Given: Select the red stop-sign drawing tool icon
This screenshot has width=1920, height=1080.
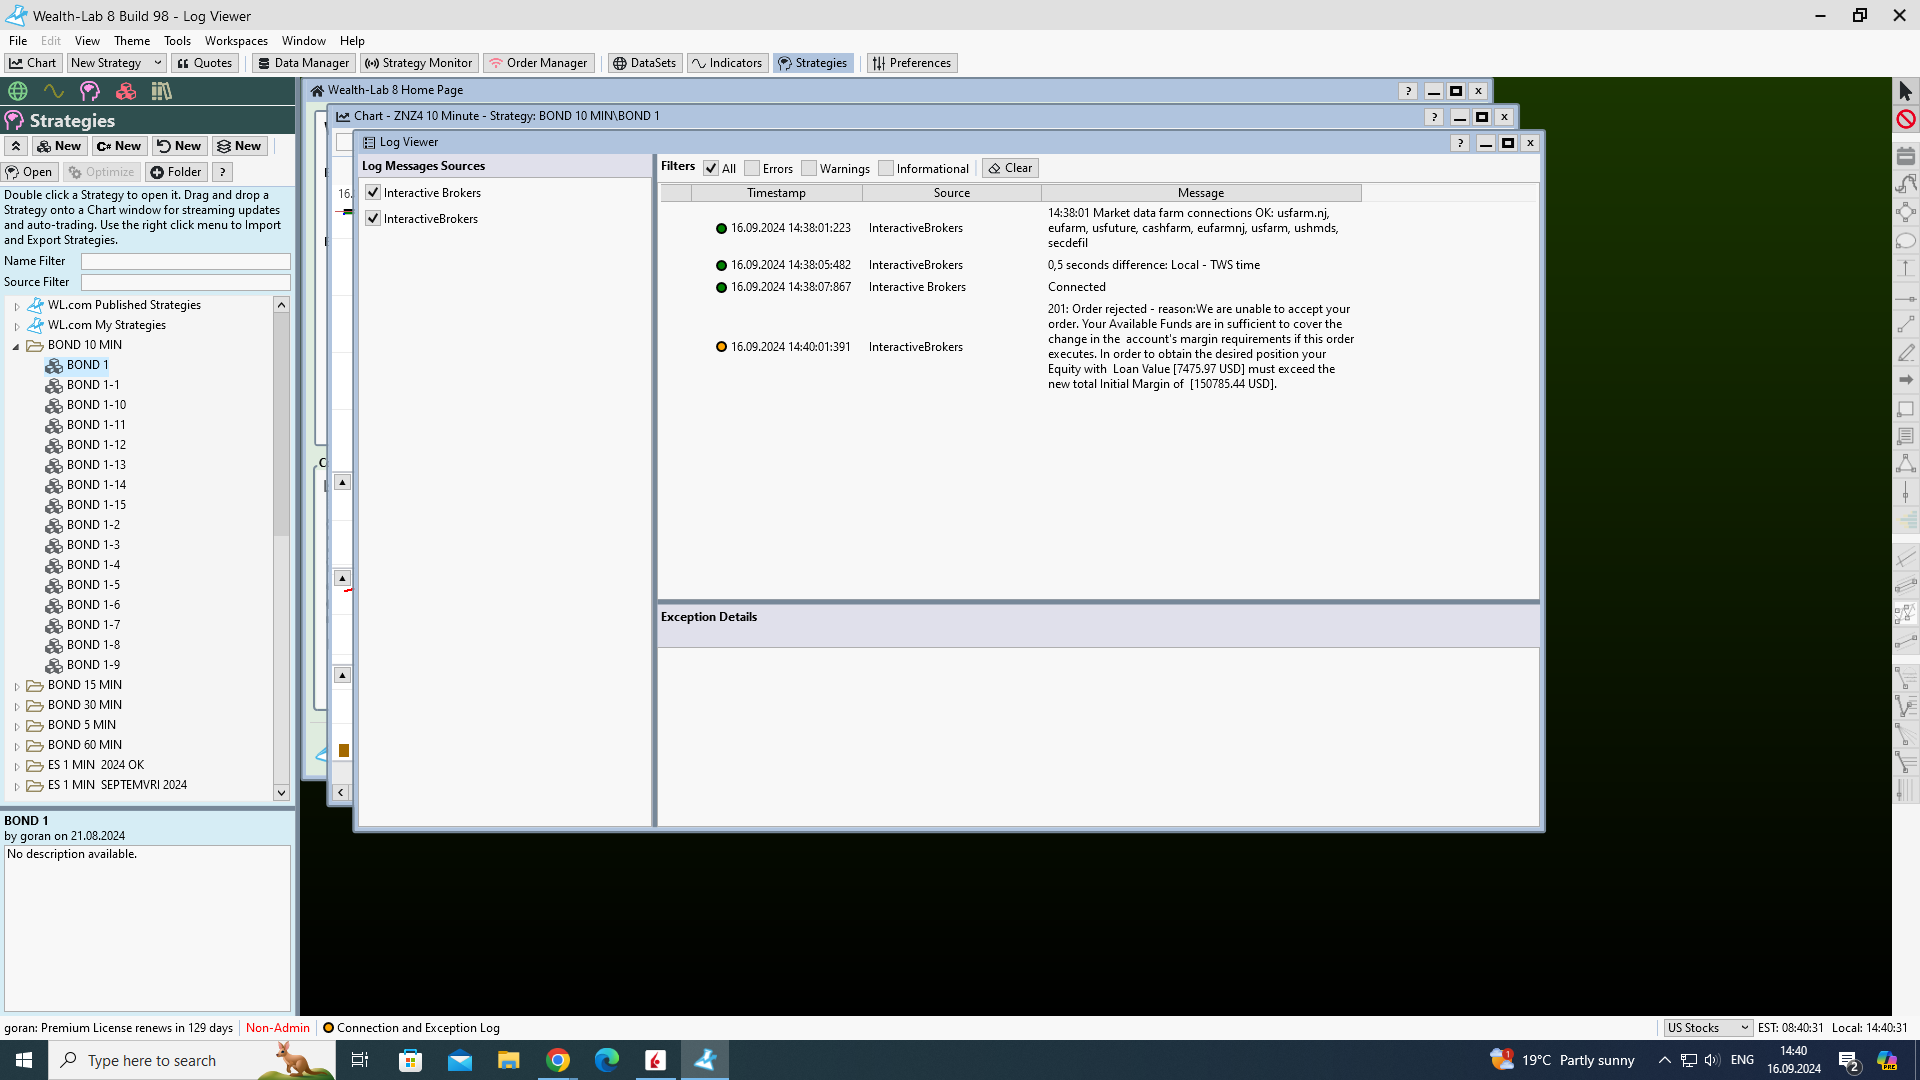Looking at the screenshot, I should click(1906, 119).
